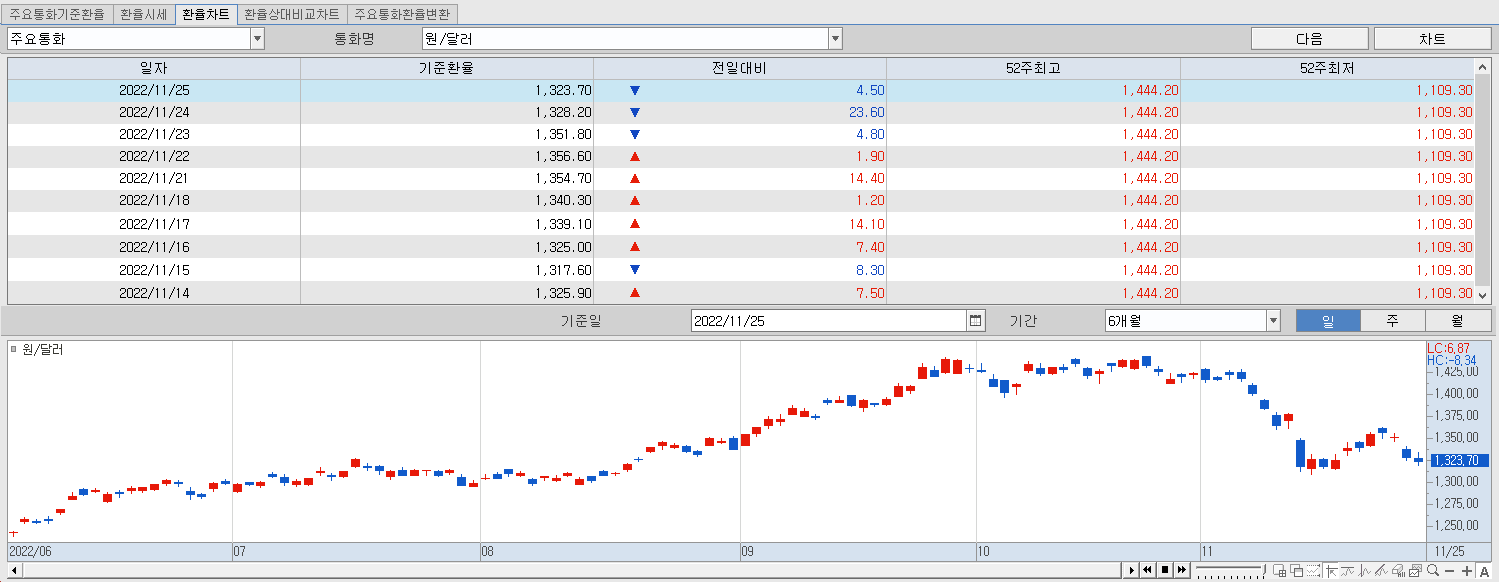Select the 2022/11/24 row date

(154, 112)
